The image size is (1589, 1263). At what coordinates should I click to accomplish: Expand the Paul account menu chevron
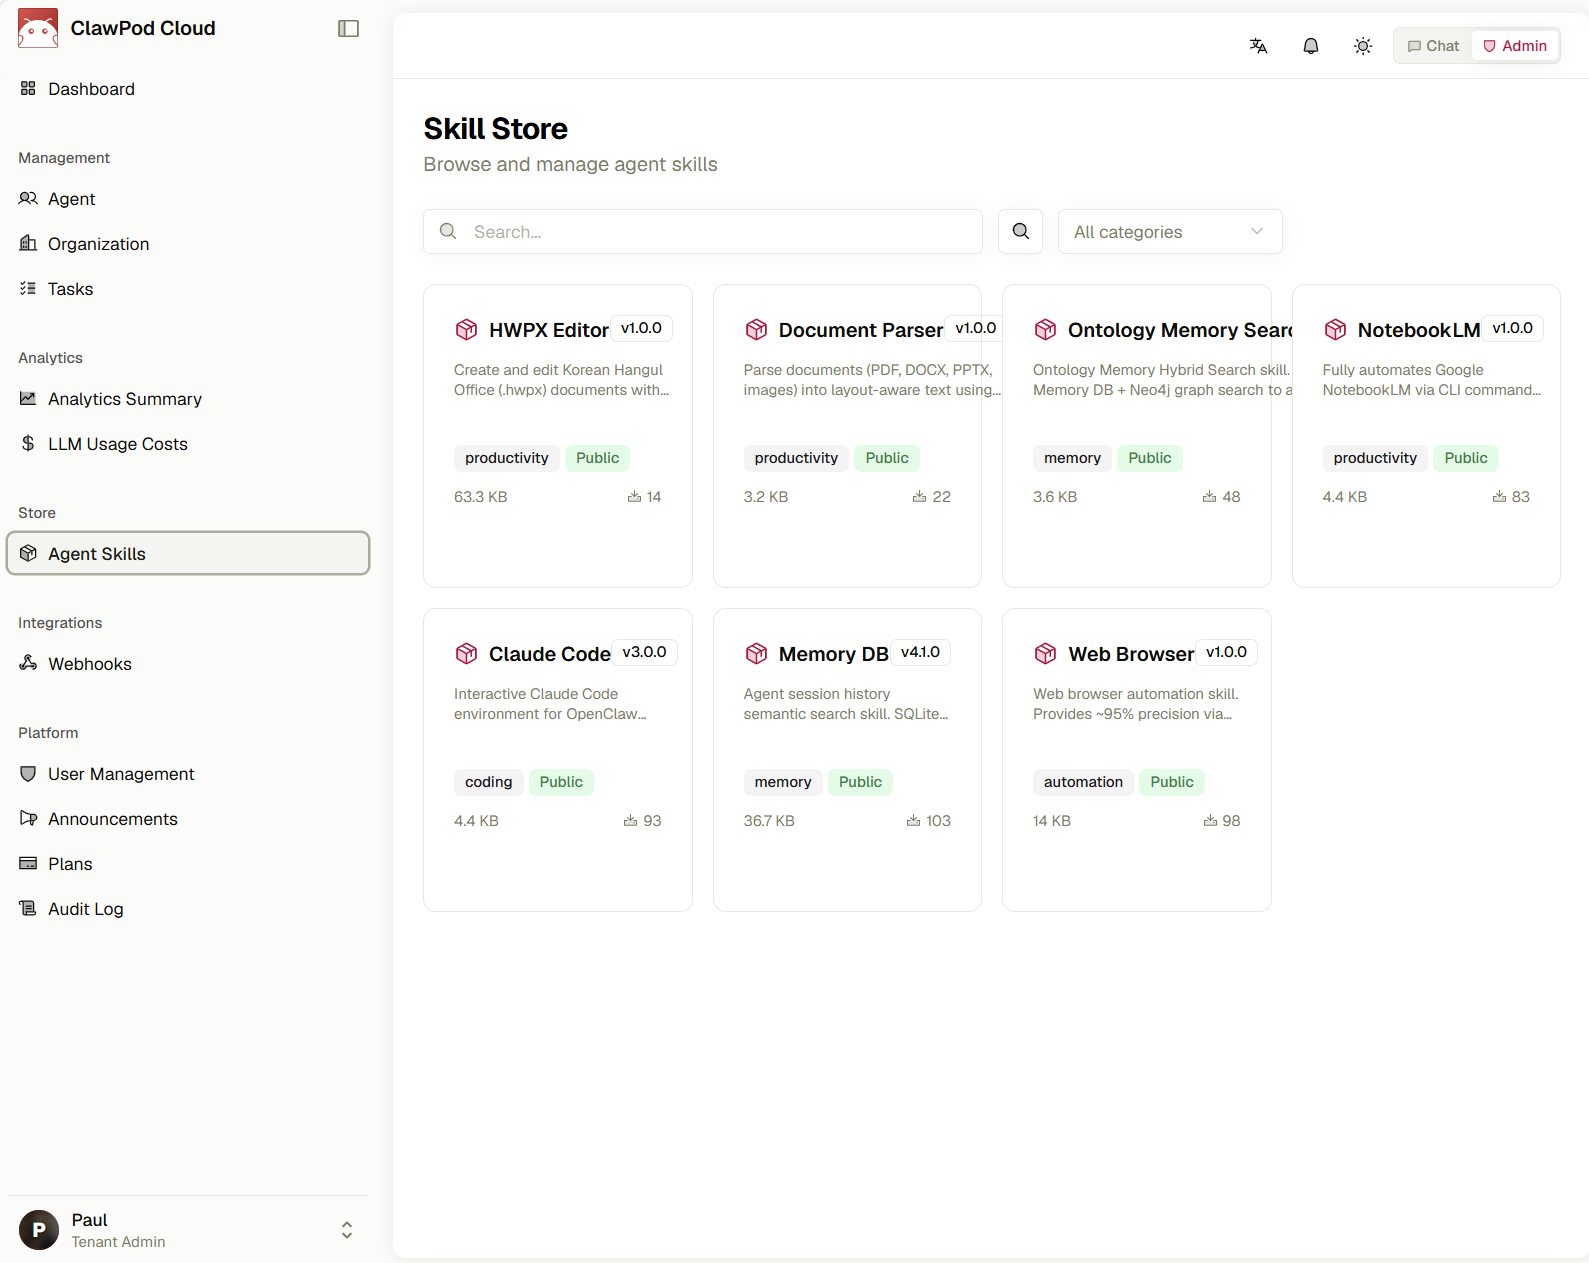[x=347, y=1230]
